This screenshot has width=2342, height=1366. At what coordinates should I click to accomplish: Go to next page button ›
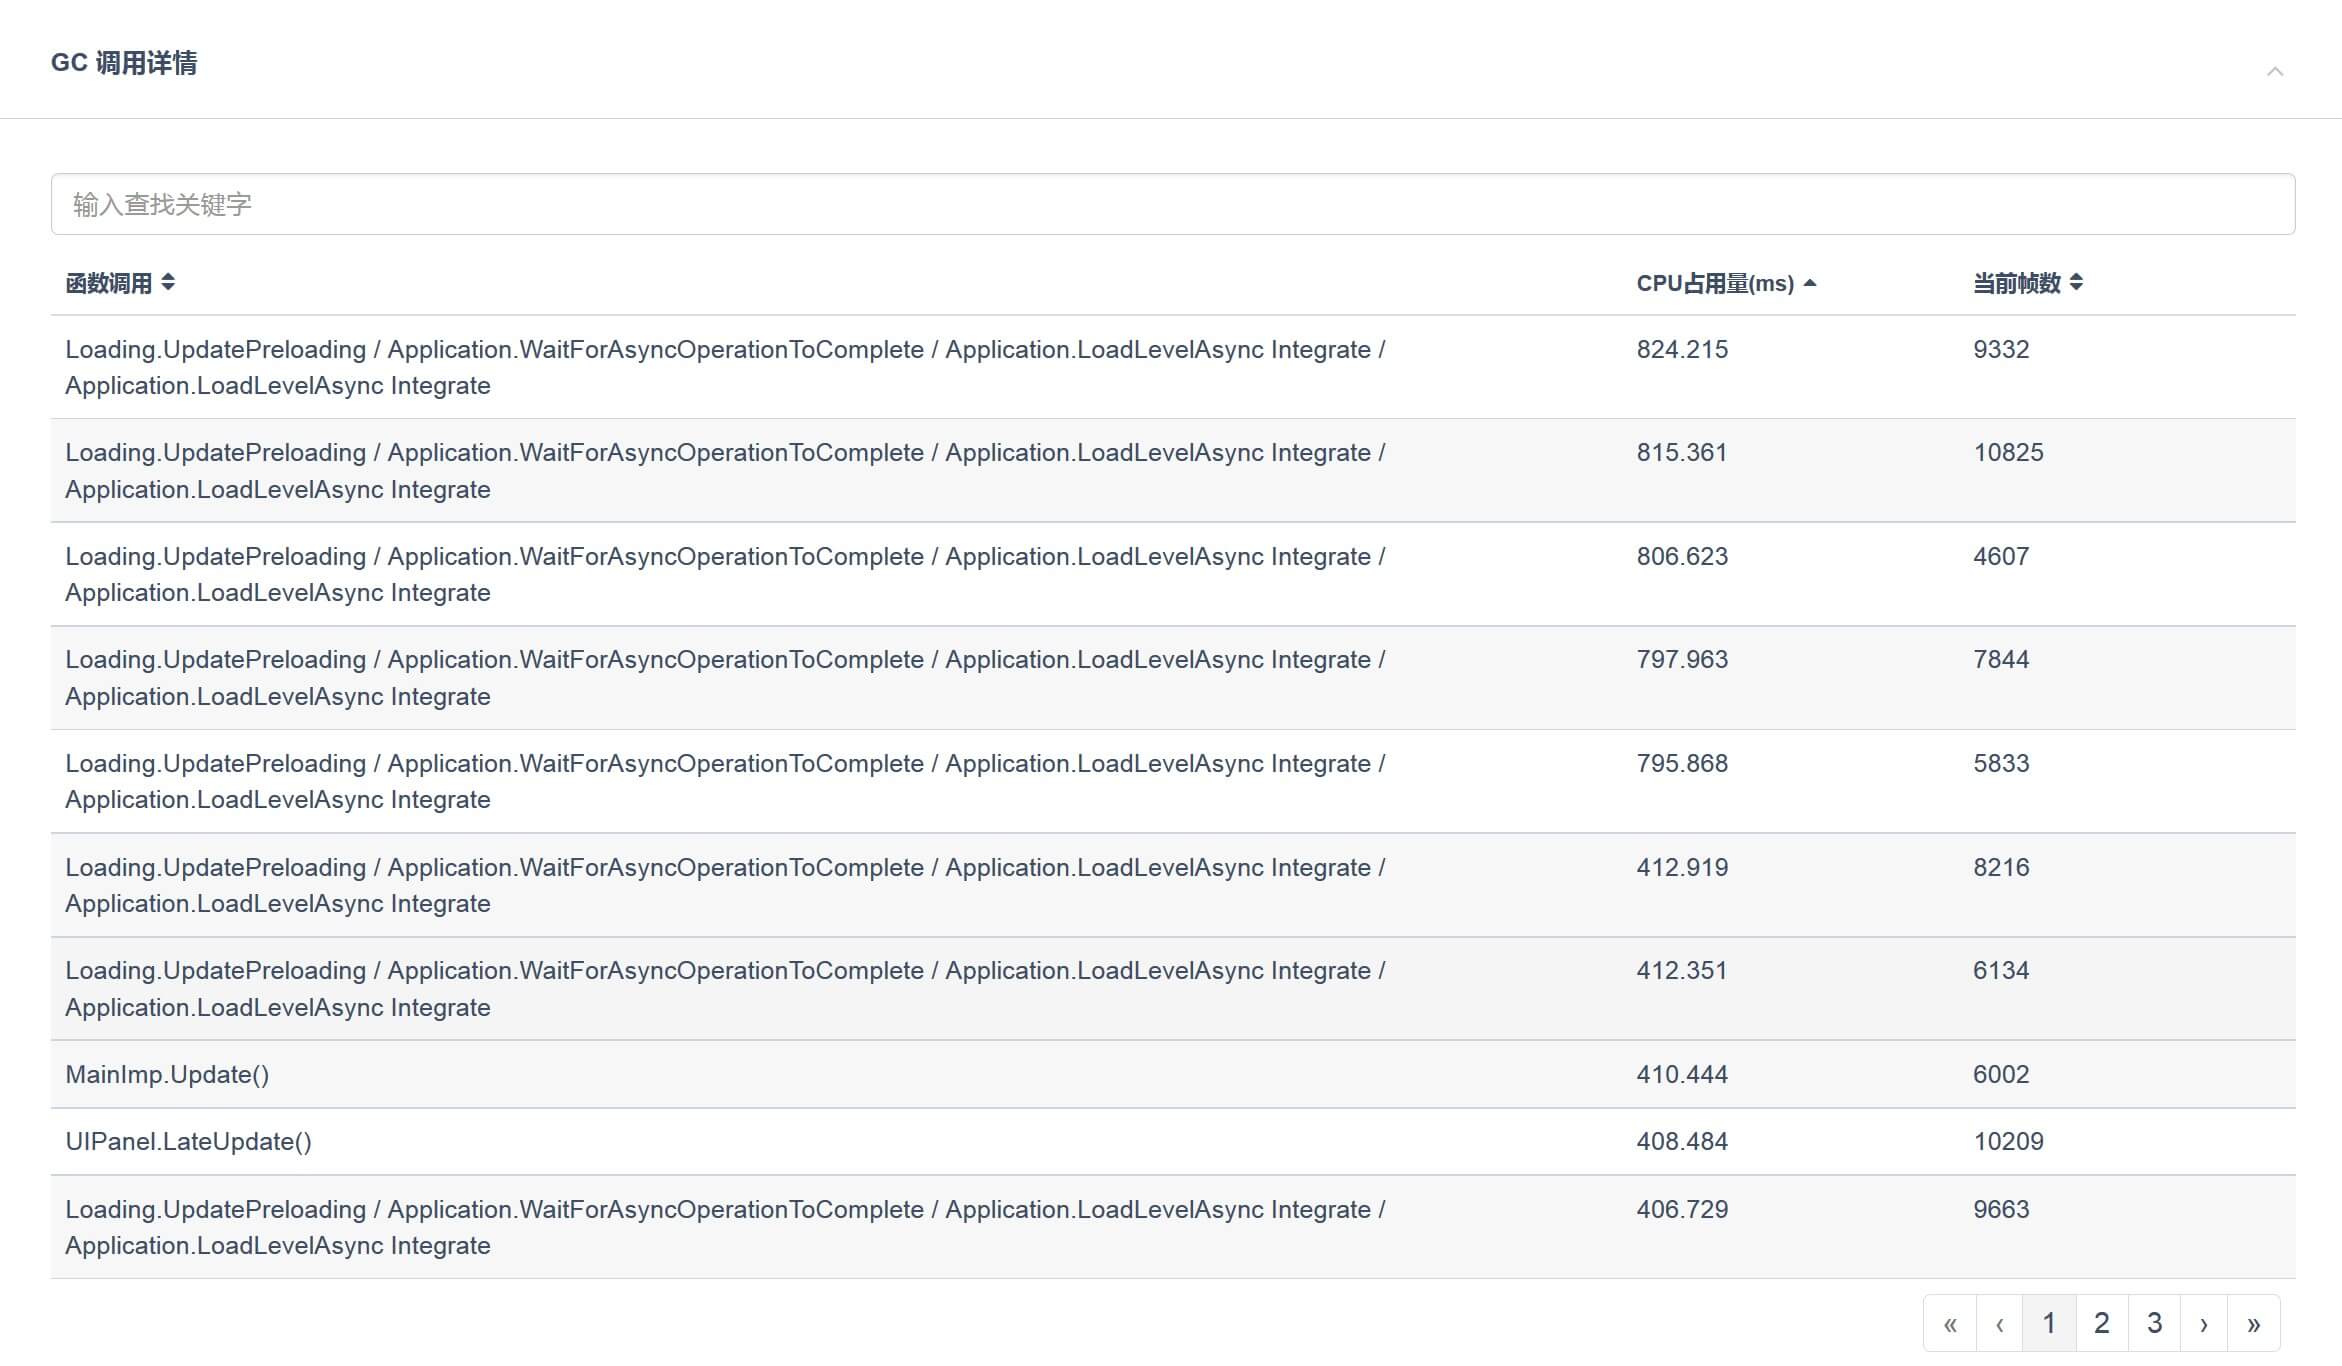[x=2203, y=1324]
